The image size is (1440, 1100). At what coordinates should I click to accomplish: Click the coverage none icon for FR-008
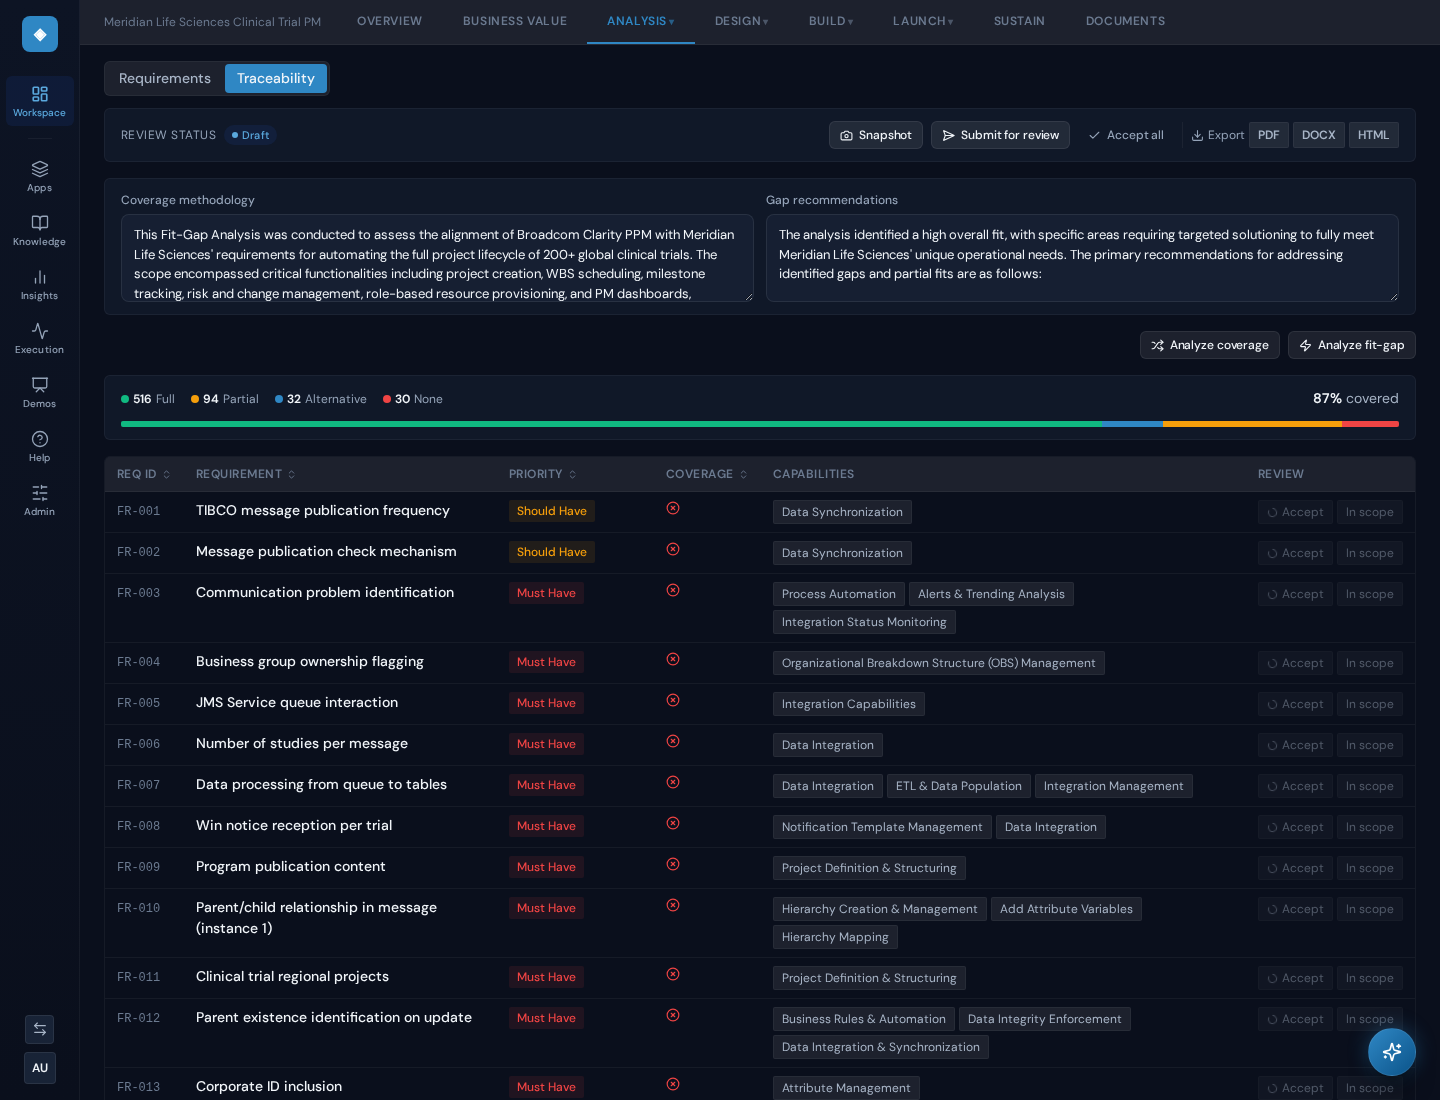(x=673, y=823)
